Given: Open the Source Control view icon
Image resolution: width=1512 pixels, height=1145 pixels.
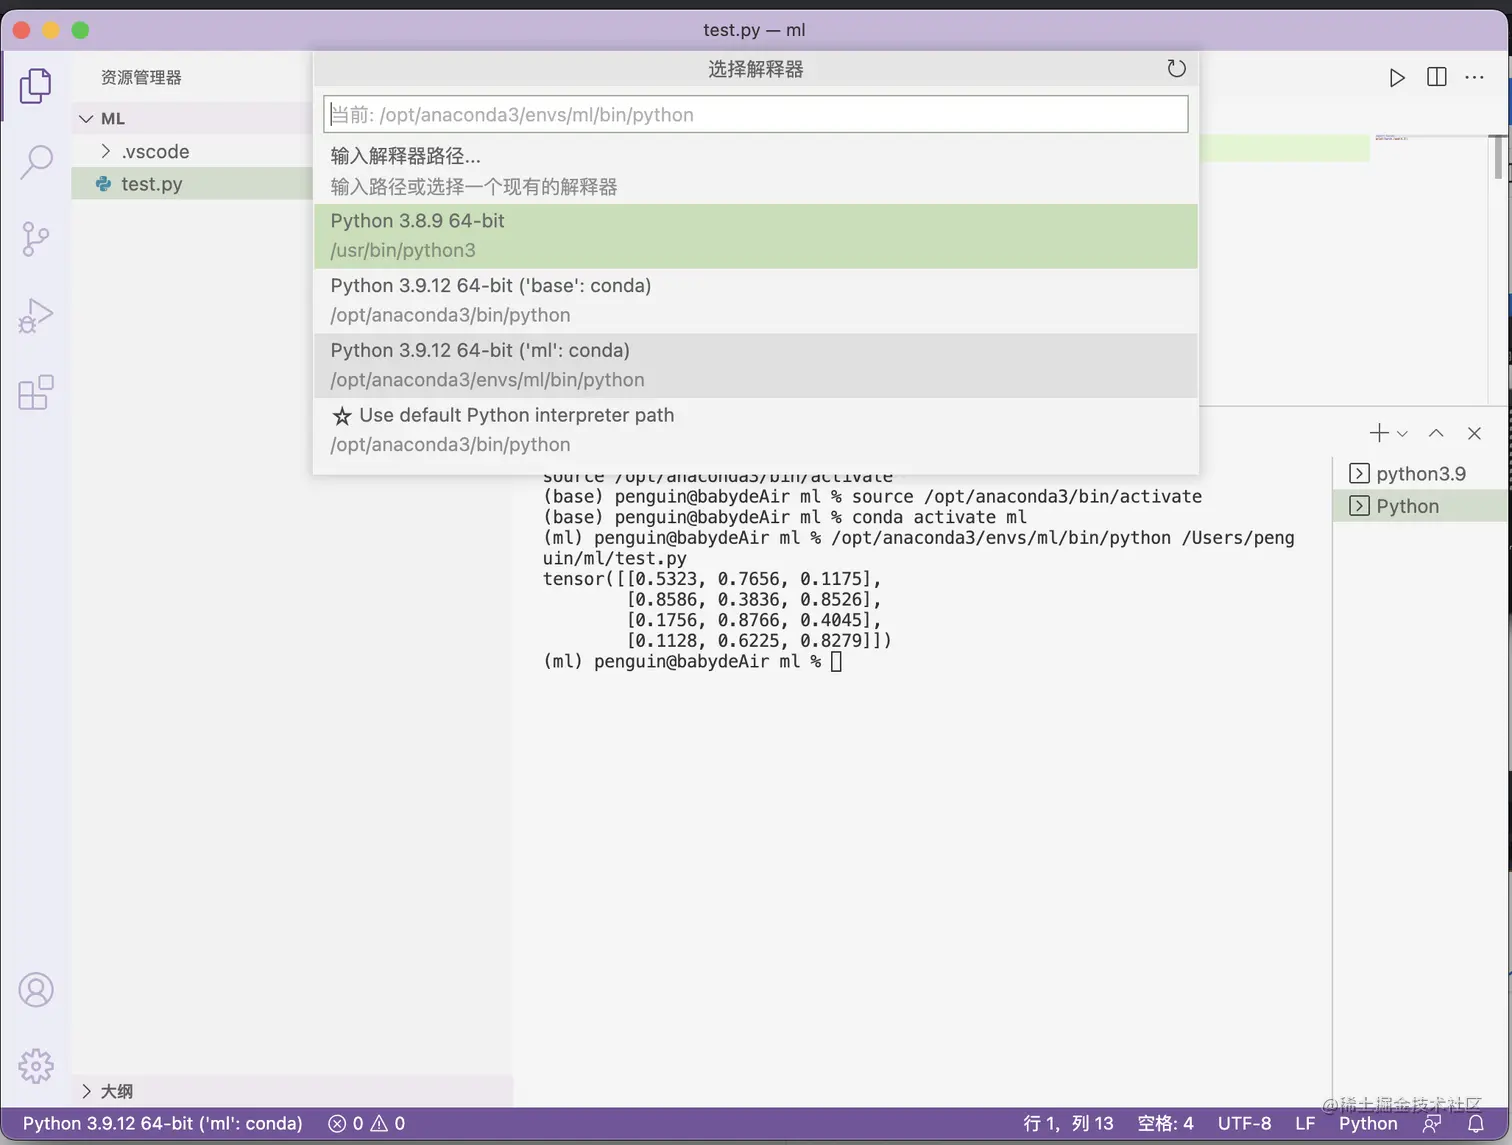Looking at the screenshot, I should pos(36,239).
